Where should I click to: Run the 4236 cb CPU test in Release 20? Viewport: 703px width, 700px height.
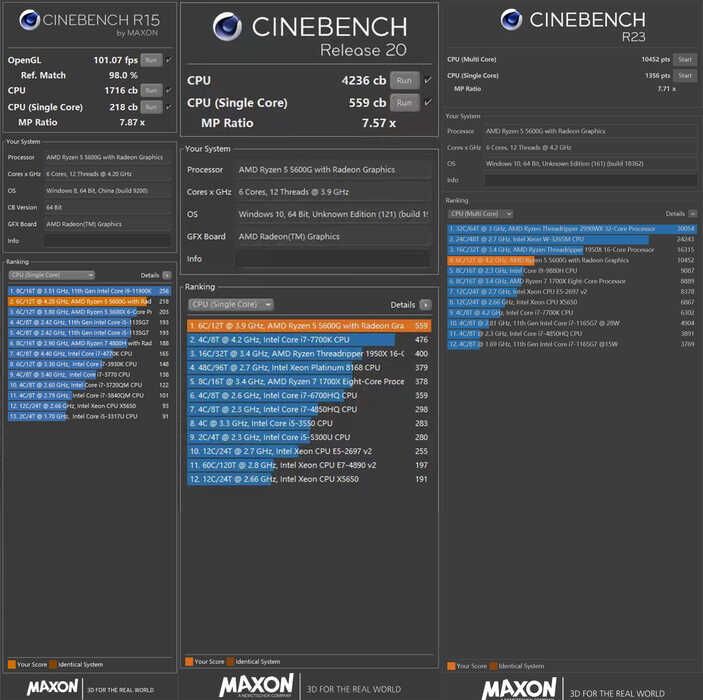404,80
